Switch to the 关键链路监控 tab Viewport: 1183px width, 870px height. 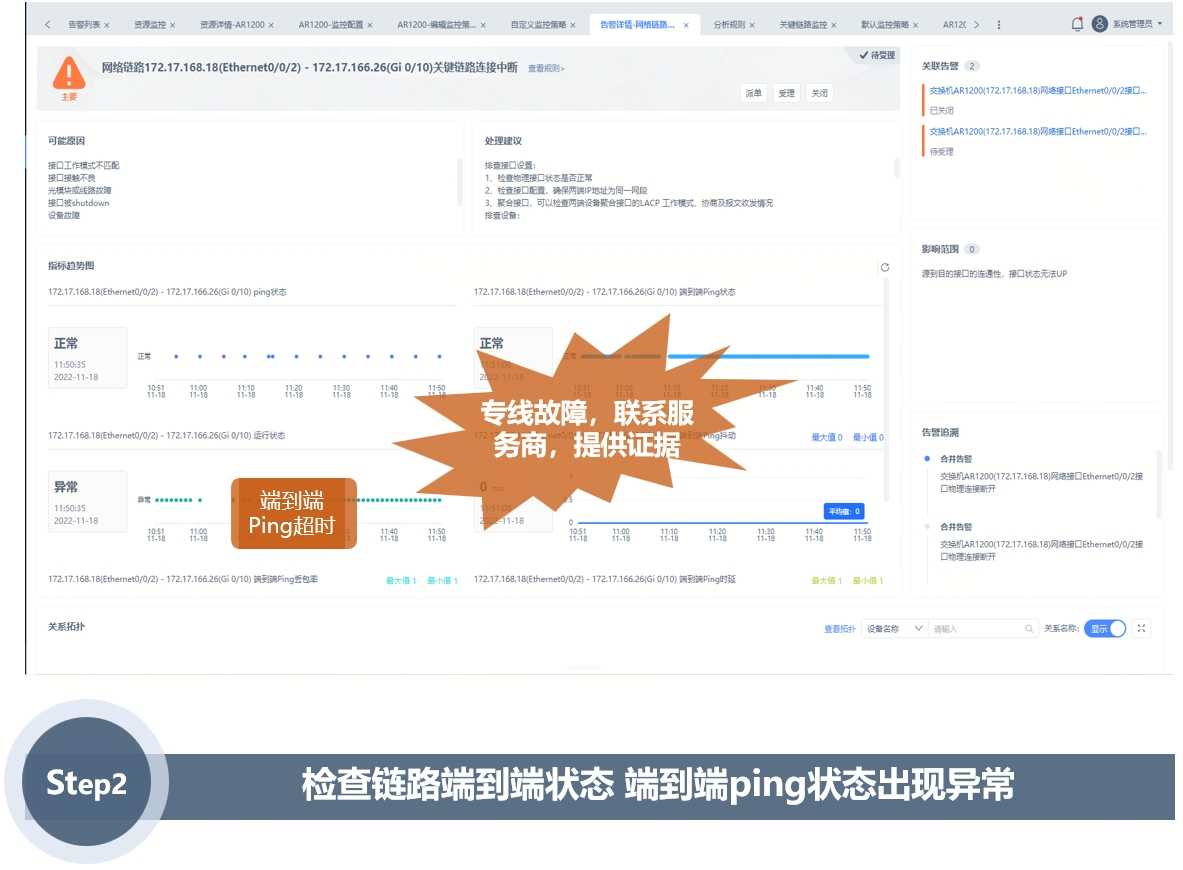point(803,25)
